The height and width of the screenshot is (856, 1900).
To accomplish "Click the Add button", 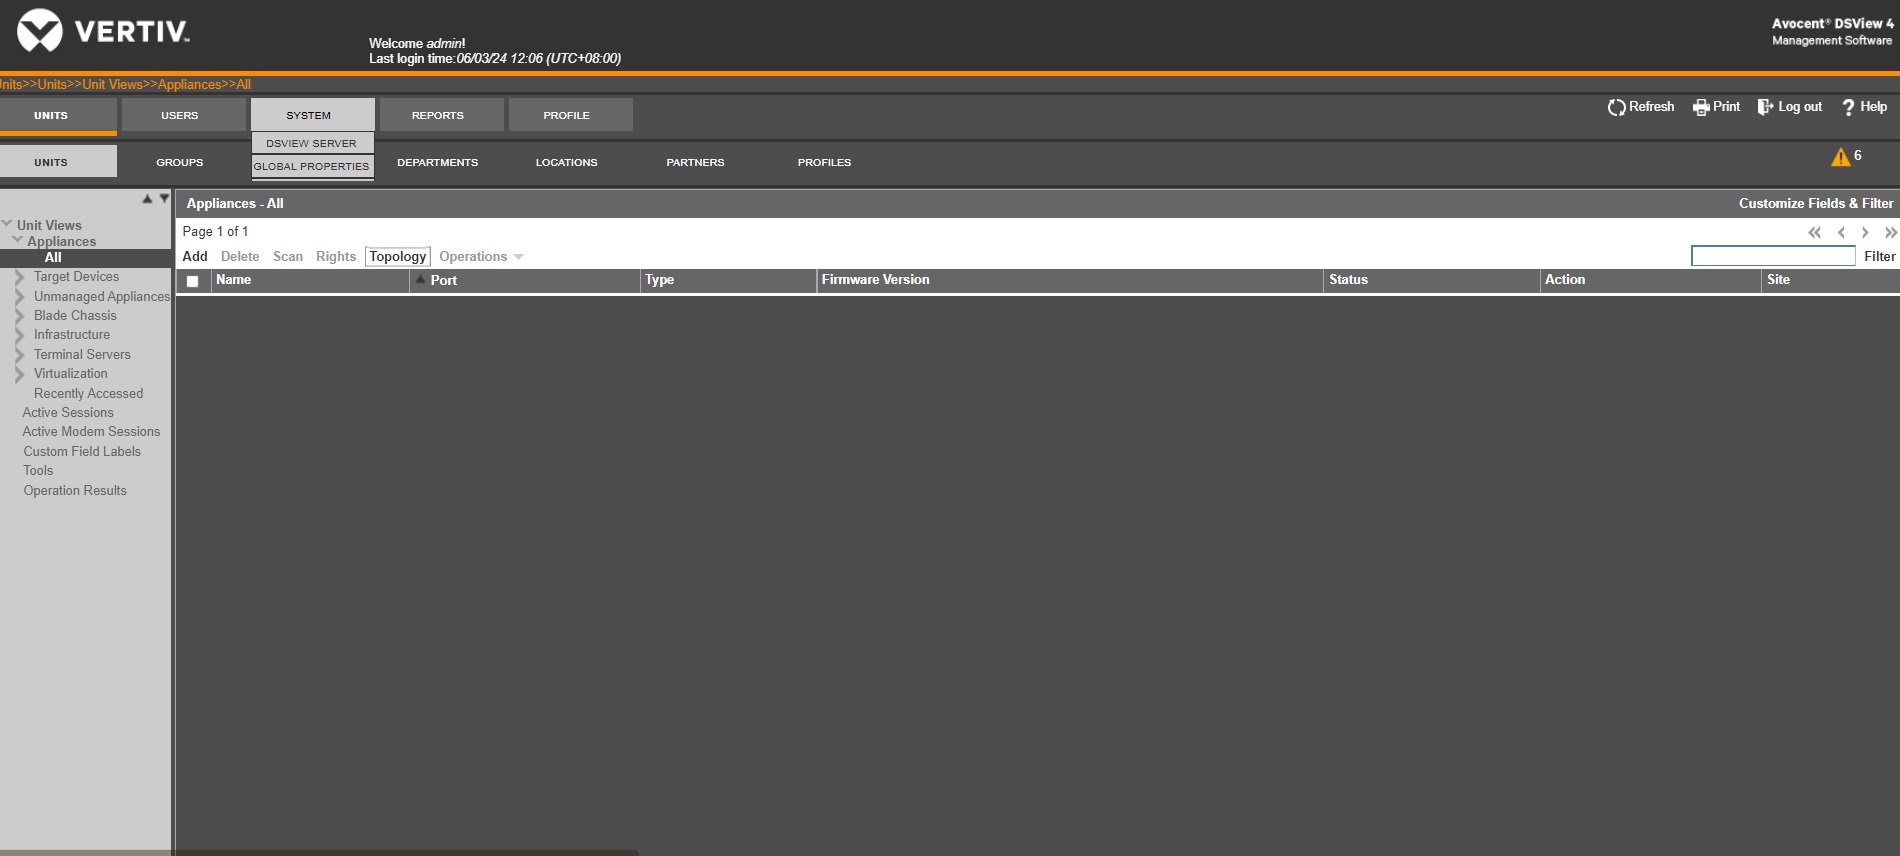I will (195, 257).
